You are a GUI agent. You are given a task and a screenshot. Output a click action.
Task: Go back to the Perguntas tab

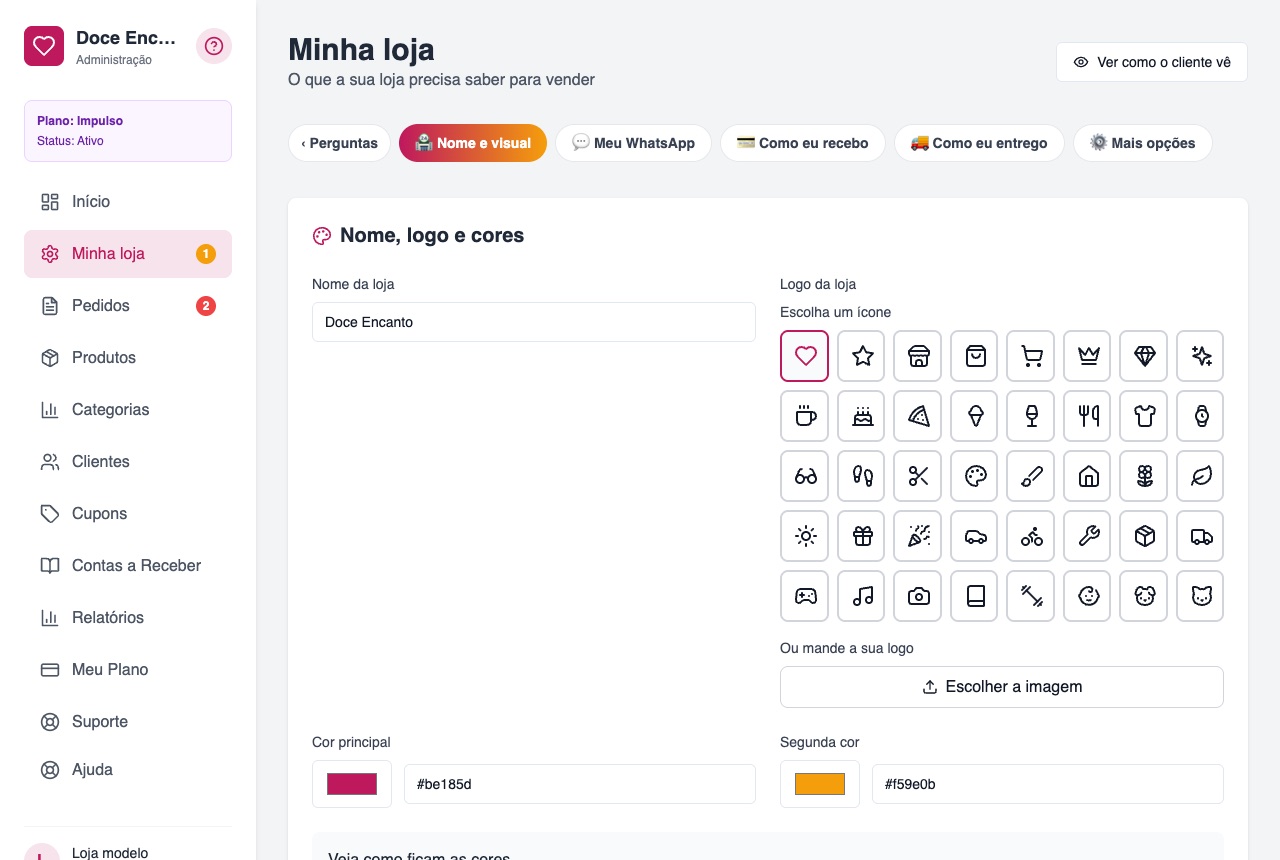[x=339, y=143]
